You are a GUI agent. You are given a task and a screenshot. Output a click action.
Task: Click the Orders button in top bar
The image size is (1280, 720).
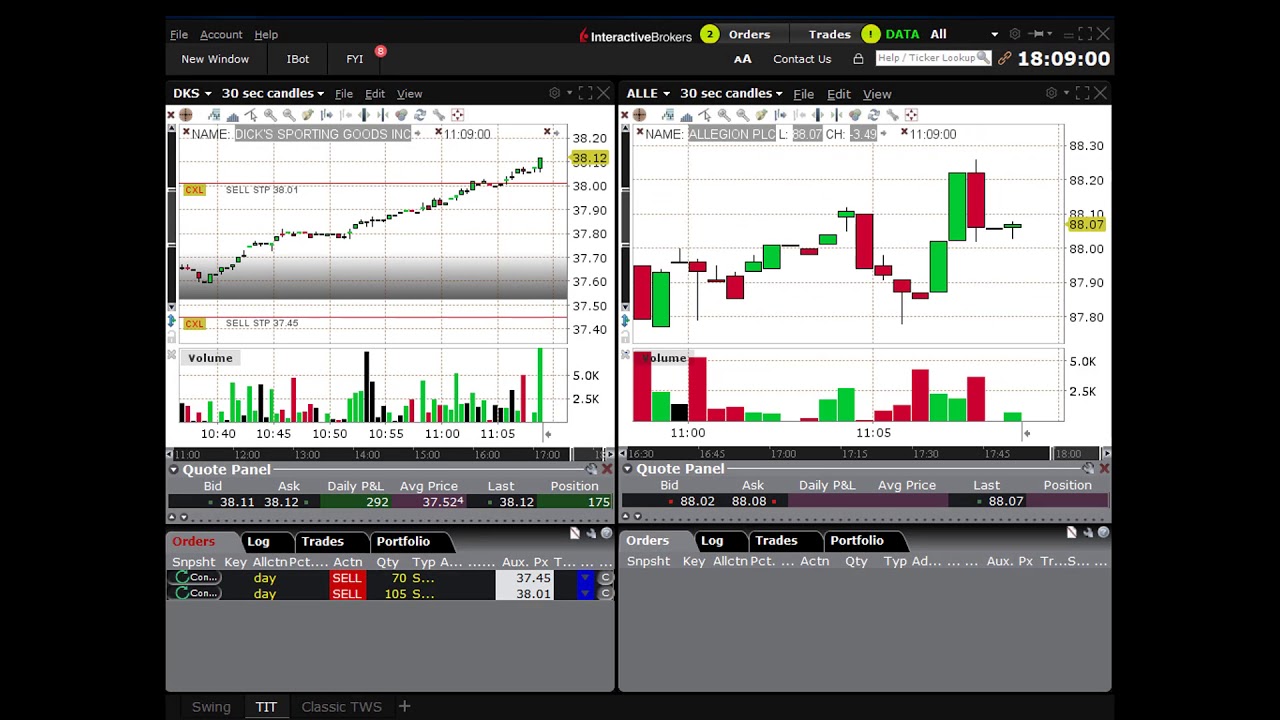point(749,34)
